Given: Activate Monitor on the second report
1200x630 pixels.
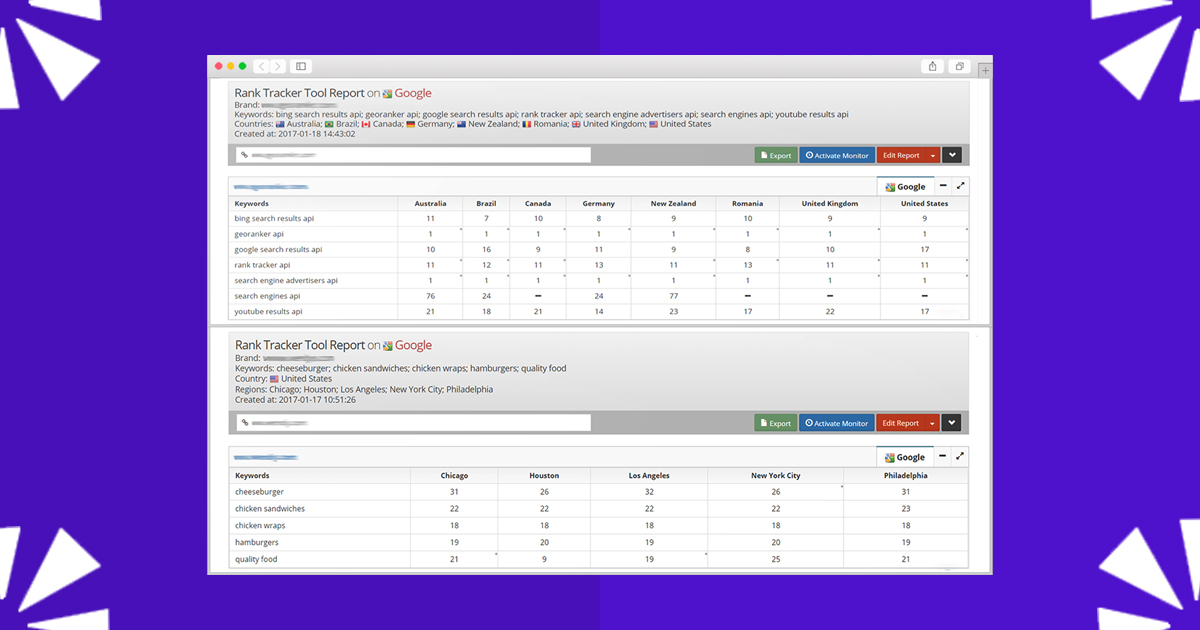Looking at the screenshot, I should click(837, 423).
